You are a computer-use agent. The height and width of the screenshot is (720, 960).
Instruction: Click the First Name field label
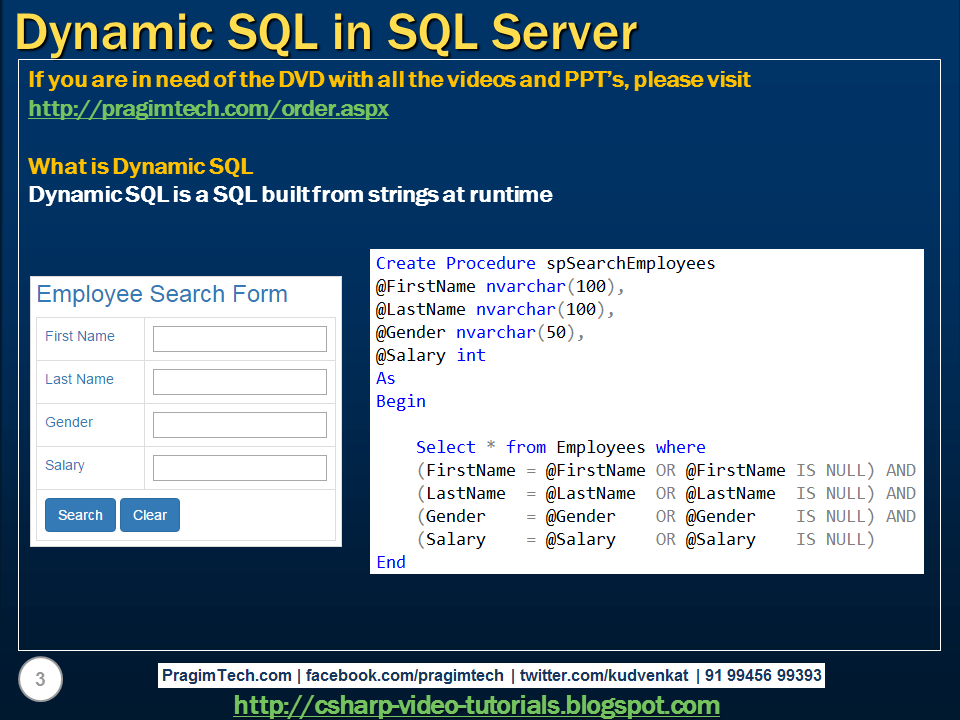[77, 337]
